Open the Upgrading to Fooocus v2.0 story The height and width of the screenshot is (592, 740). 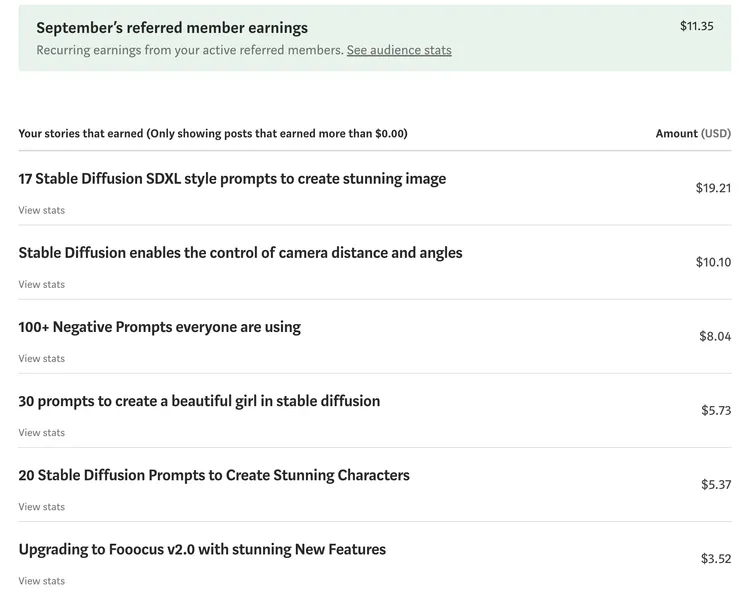[202, 549]
